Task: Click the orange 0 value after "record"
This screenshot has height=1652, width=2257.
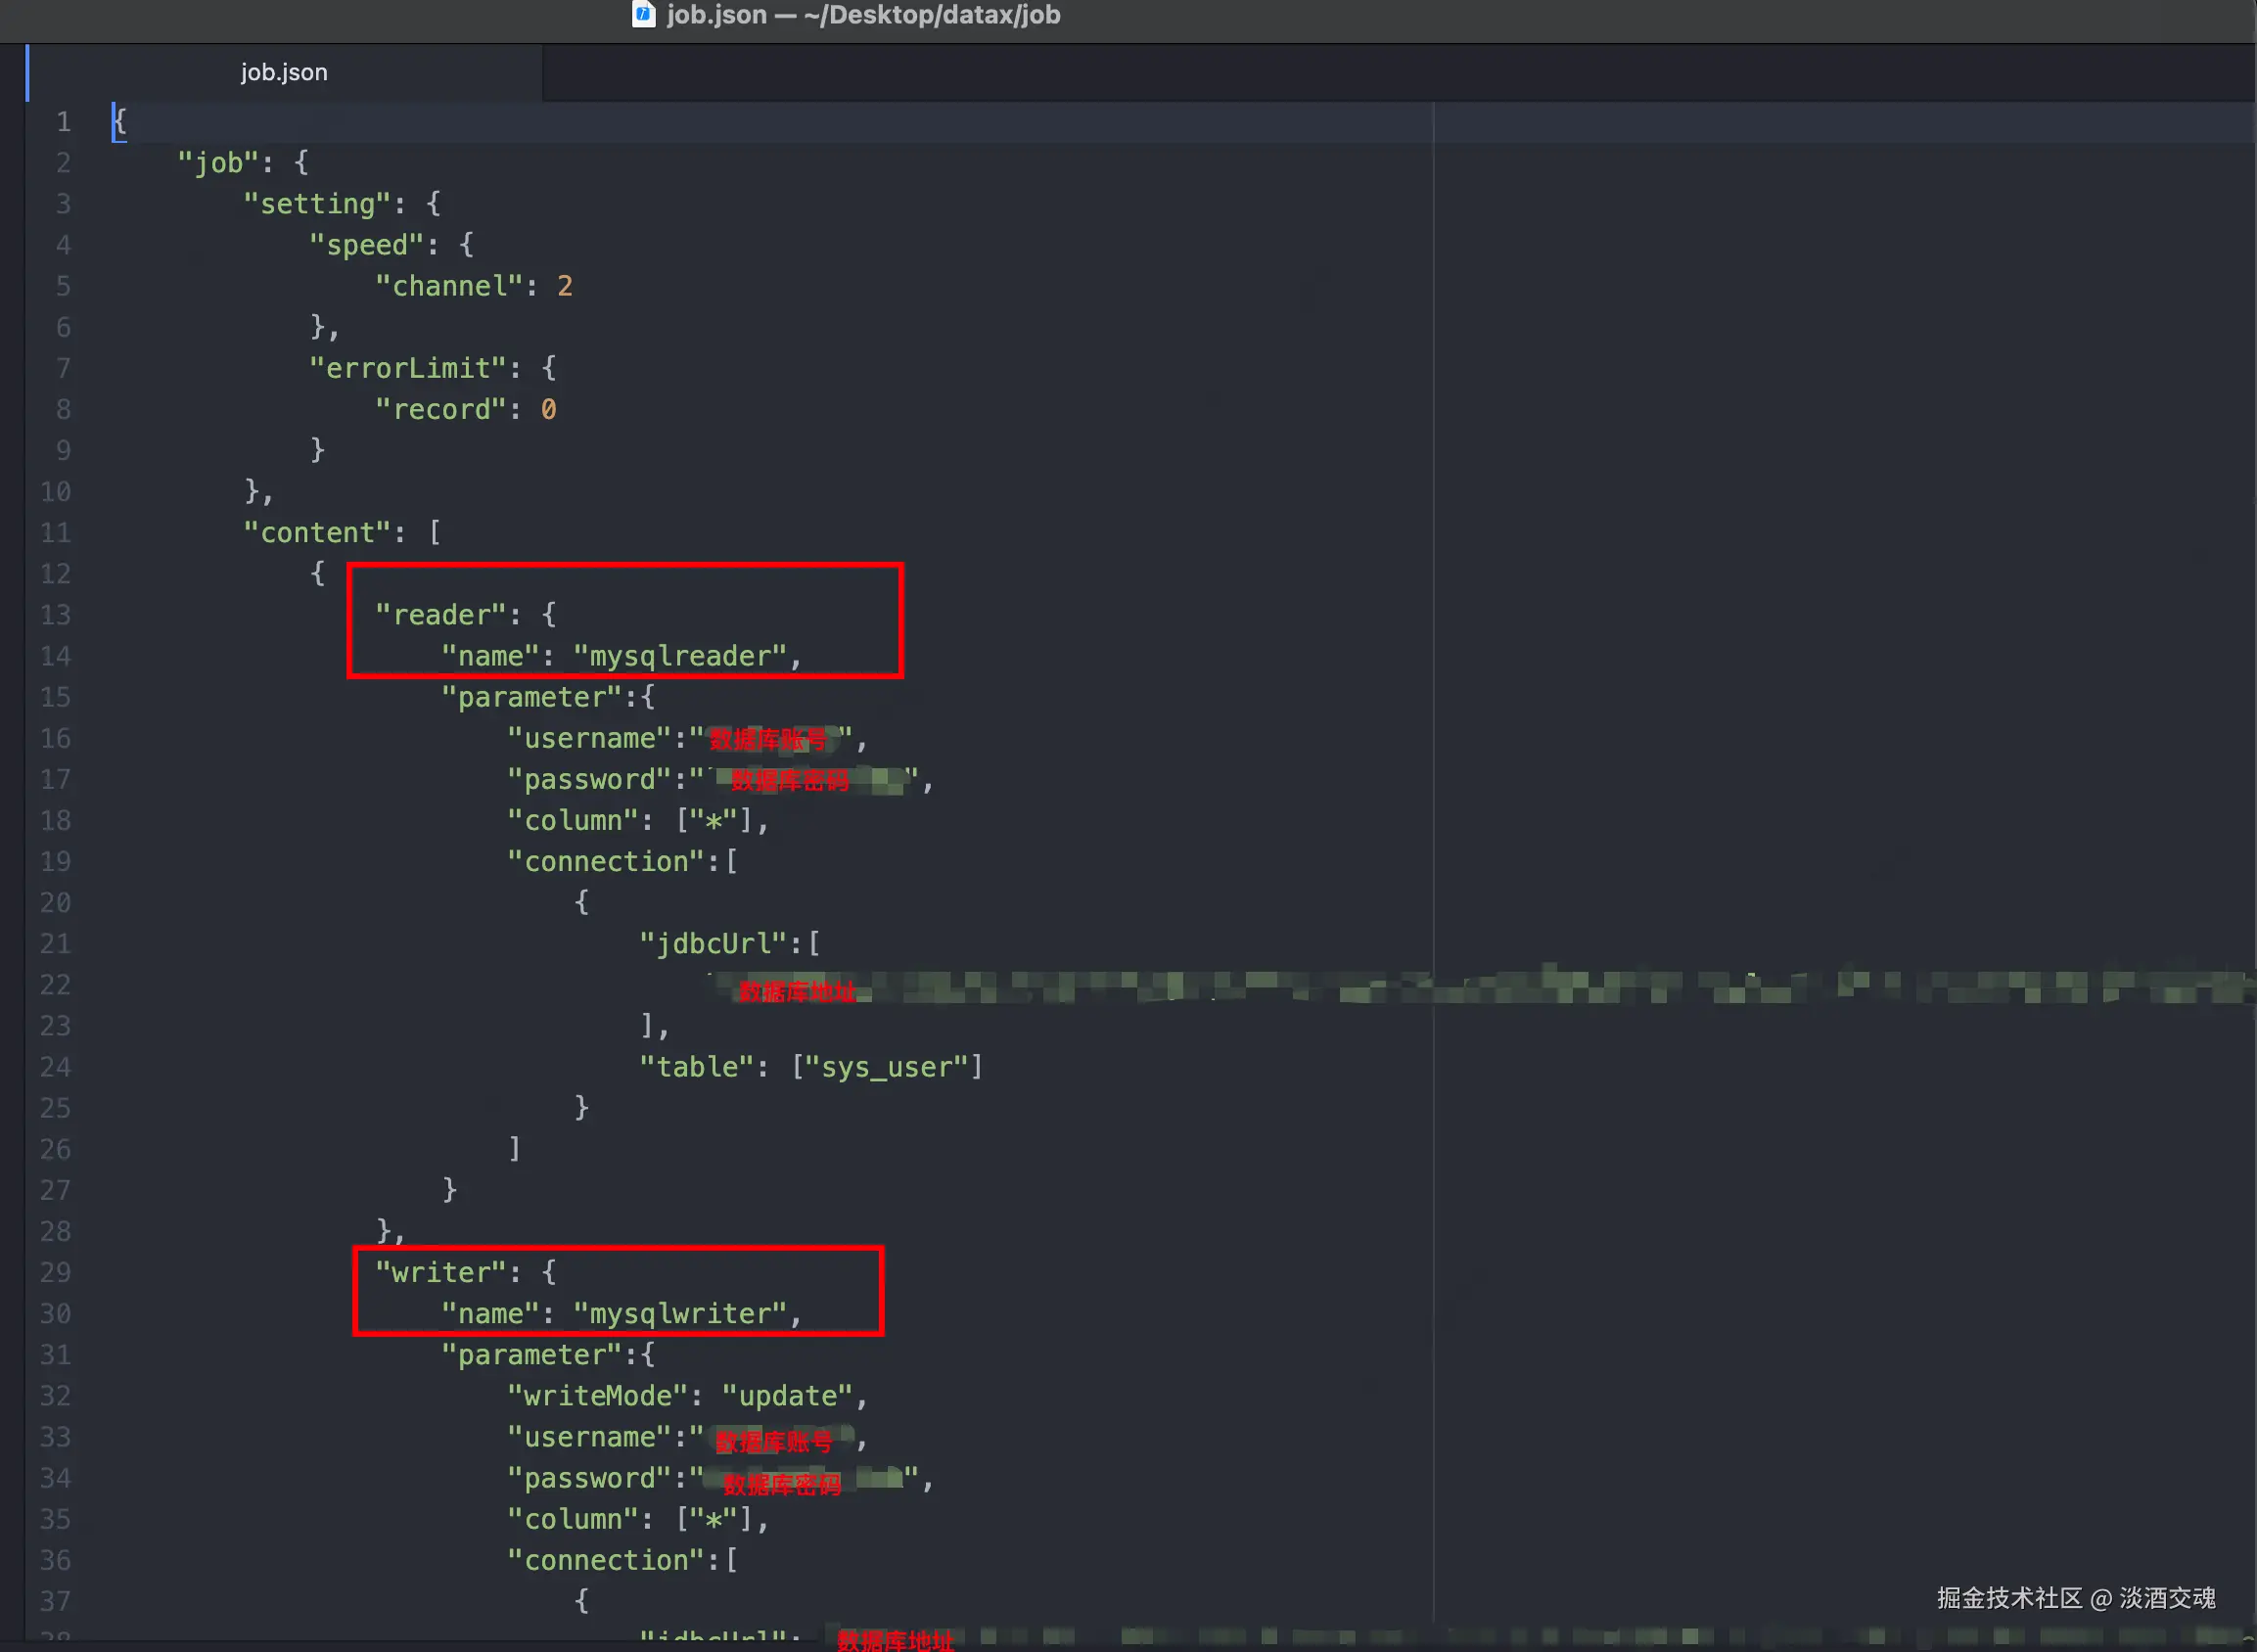Action: (548, 410)
